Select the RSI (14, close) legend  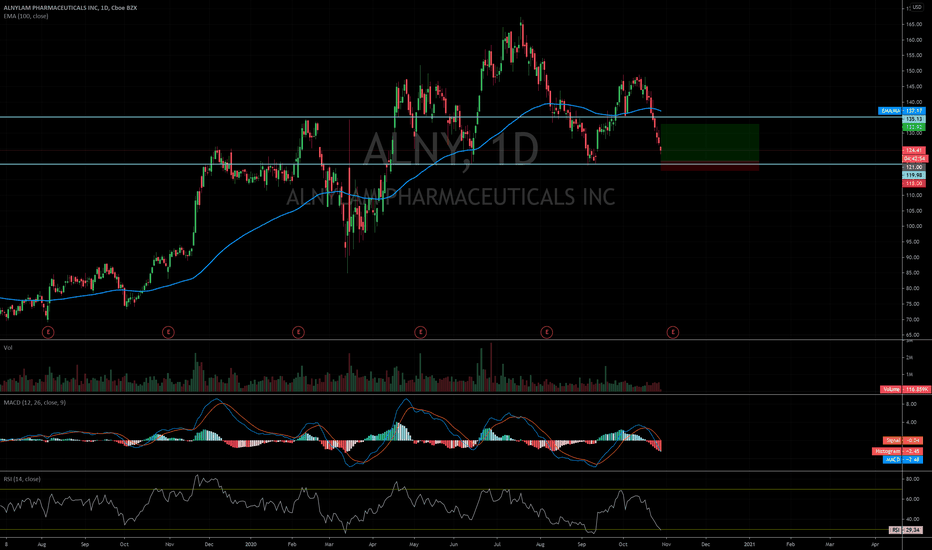22,479
